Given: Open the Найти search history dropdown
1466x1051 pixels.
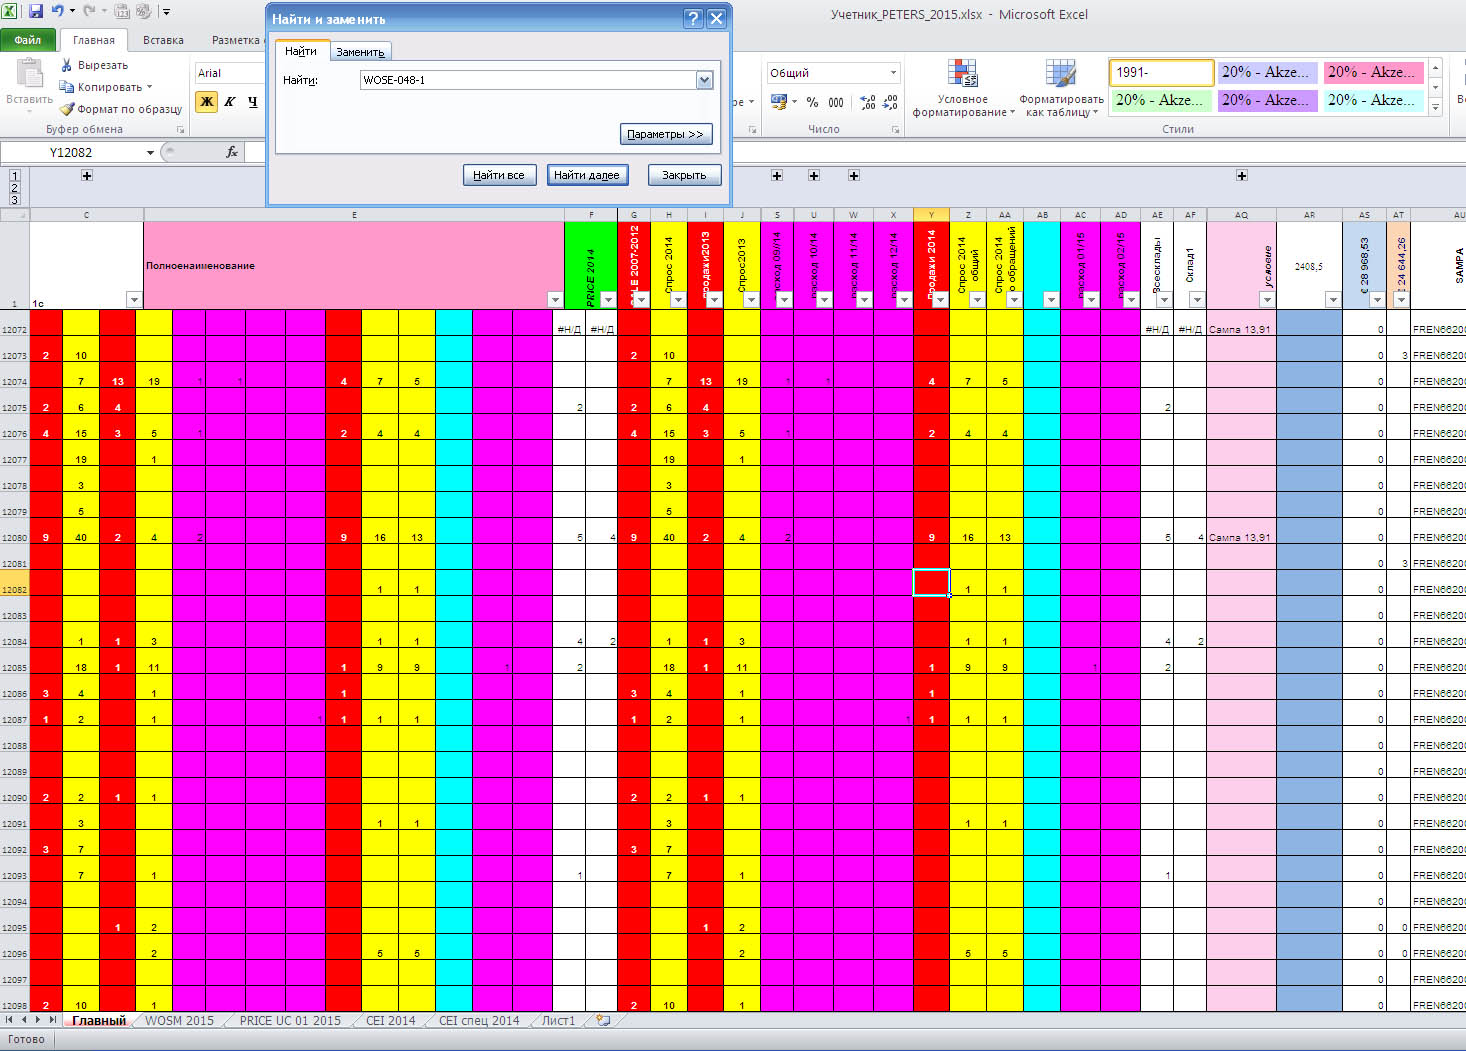Looking at the screenshot, I should (x=704, y=80).
